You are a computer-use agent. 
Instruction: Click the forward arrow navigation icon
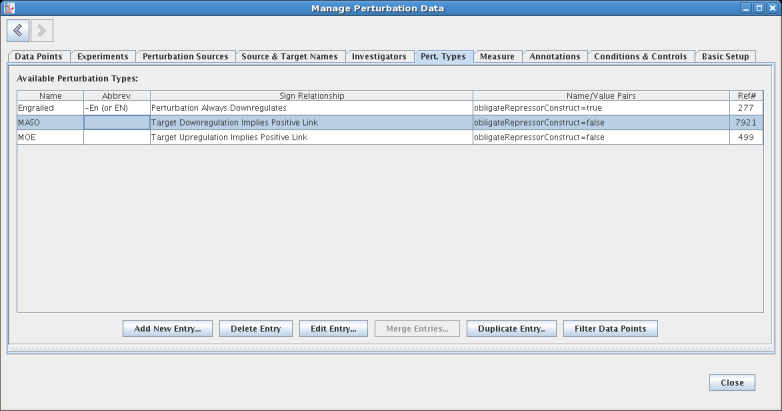tap(42, 31)
